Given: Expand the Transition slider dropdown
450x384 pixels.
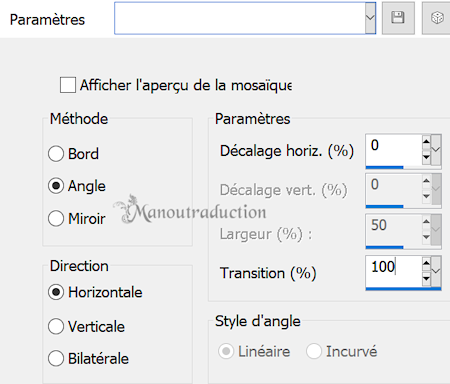Looking at the screenshot, I should coord(436,271).
